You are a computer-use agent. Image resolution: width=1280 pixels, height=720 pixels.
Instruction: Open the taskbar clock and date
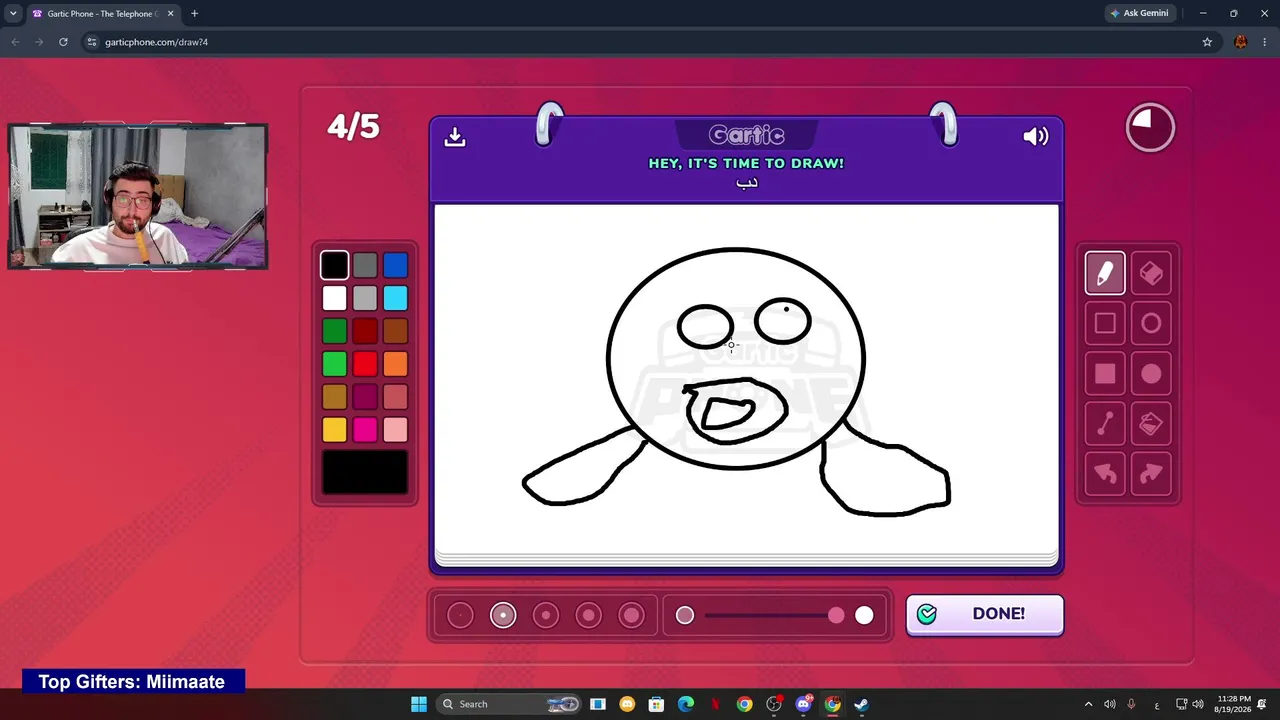1234,704
